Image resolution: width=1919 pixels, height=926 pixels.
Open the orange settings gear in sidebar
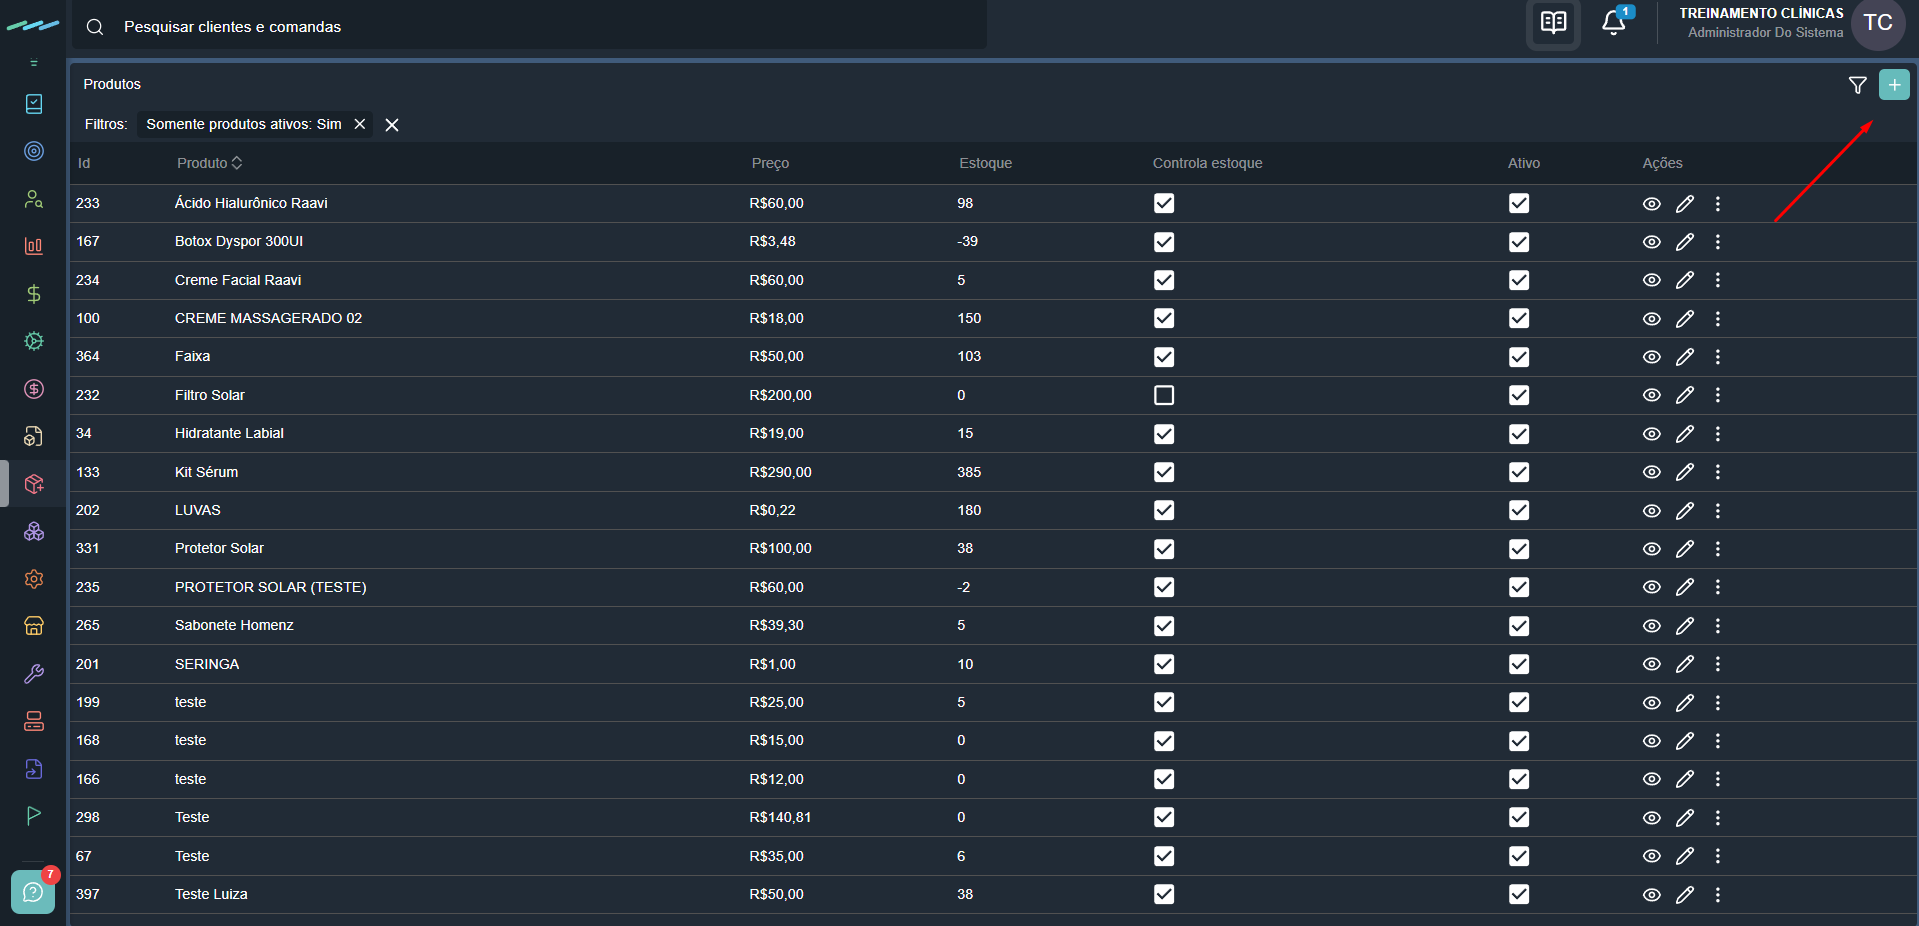(34, 579)
